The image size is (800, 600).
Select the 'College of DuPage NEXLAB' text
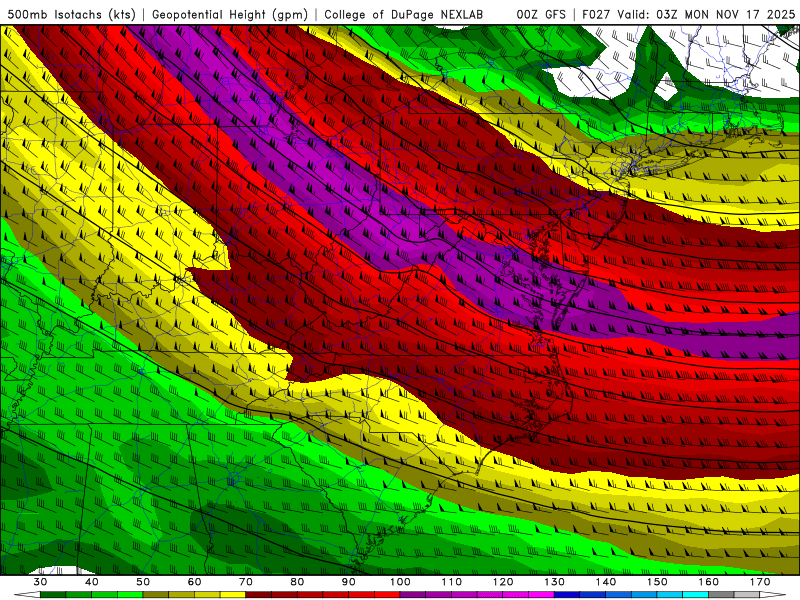(404, 14)
